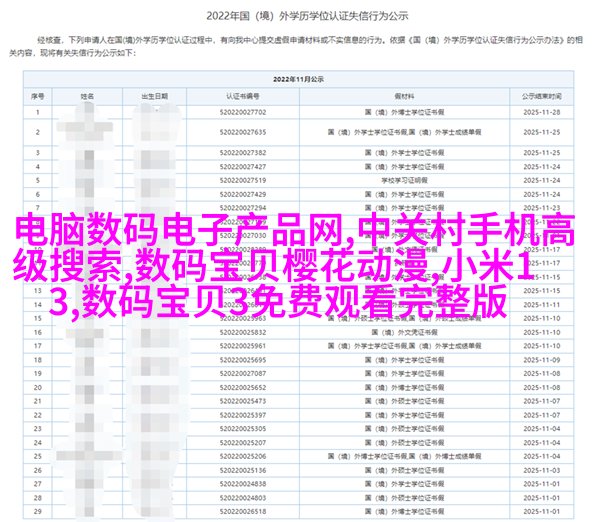
Task: Click the end date 2025-11-28
Action: click(541, 112)
